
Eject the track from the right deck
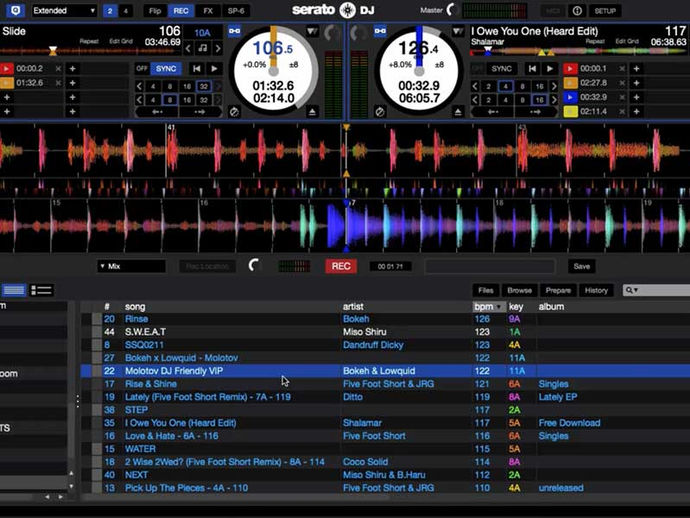pos(458,112)
